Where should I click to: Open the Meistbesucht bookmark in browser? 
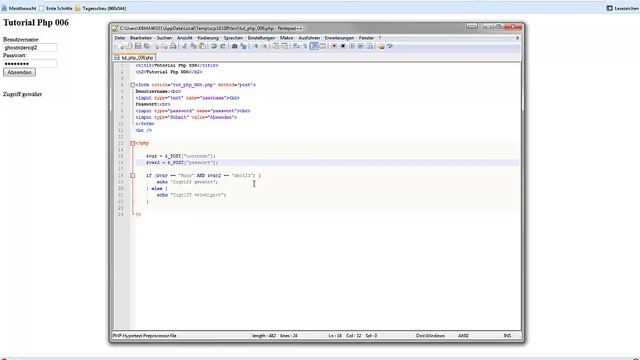coord(19,8)
